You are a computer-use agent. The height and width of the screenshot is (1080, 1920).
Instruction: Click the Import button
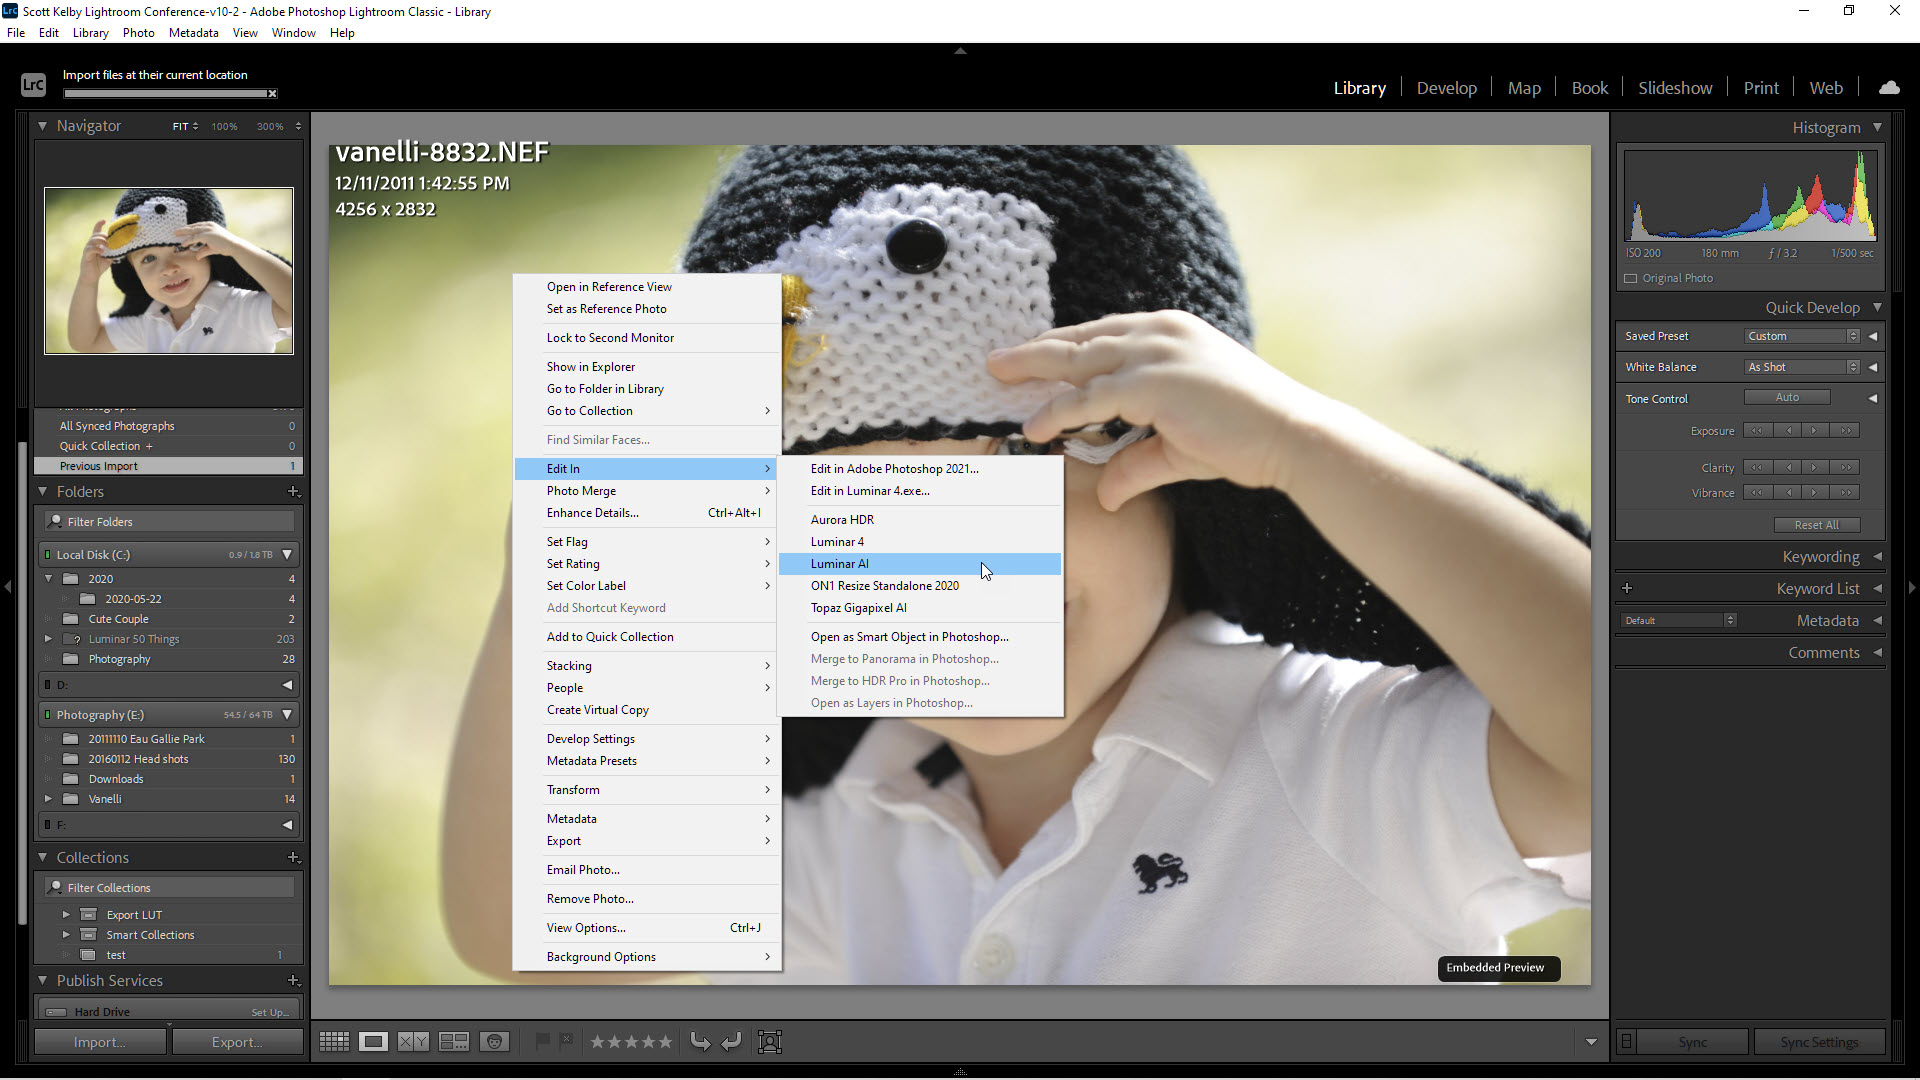[x=99, y=1042]
